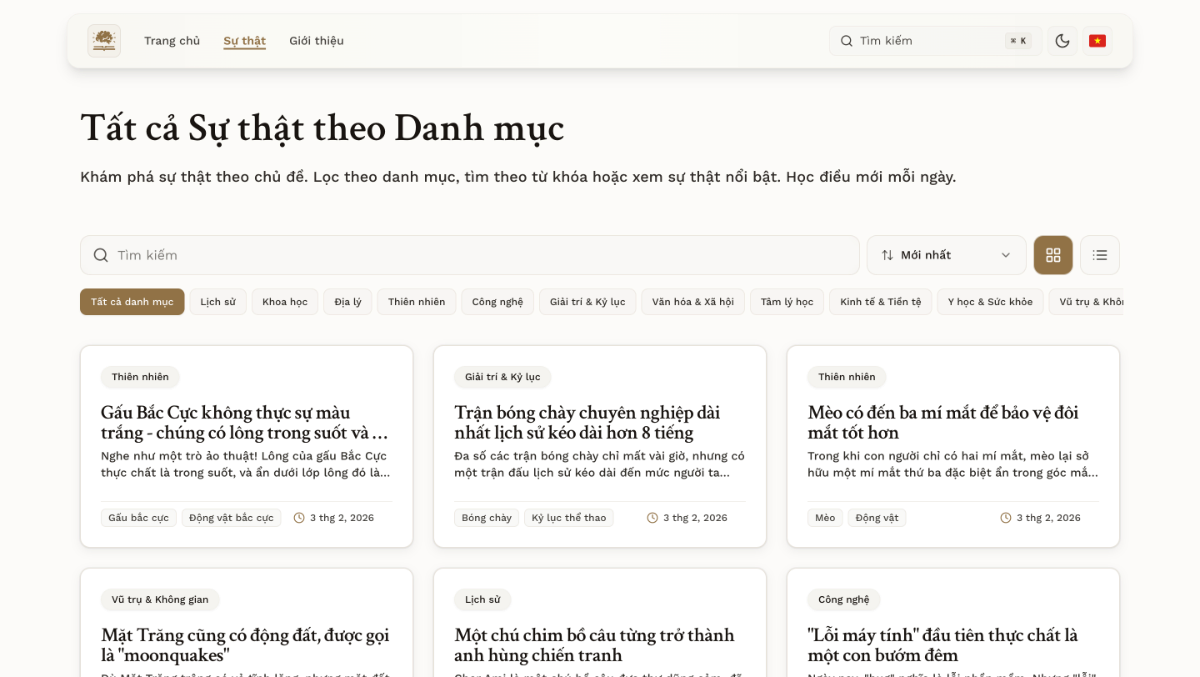1200x677 pixels.
Task: Open the Sự thật navigation tab
Action: click(244, 40)
